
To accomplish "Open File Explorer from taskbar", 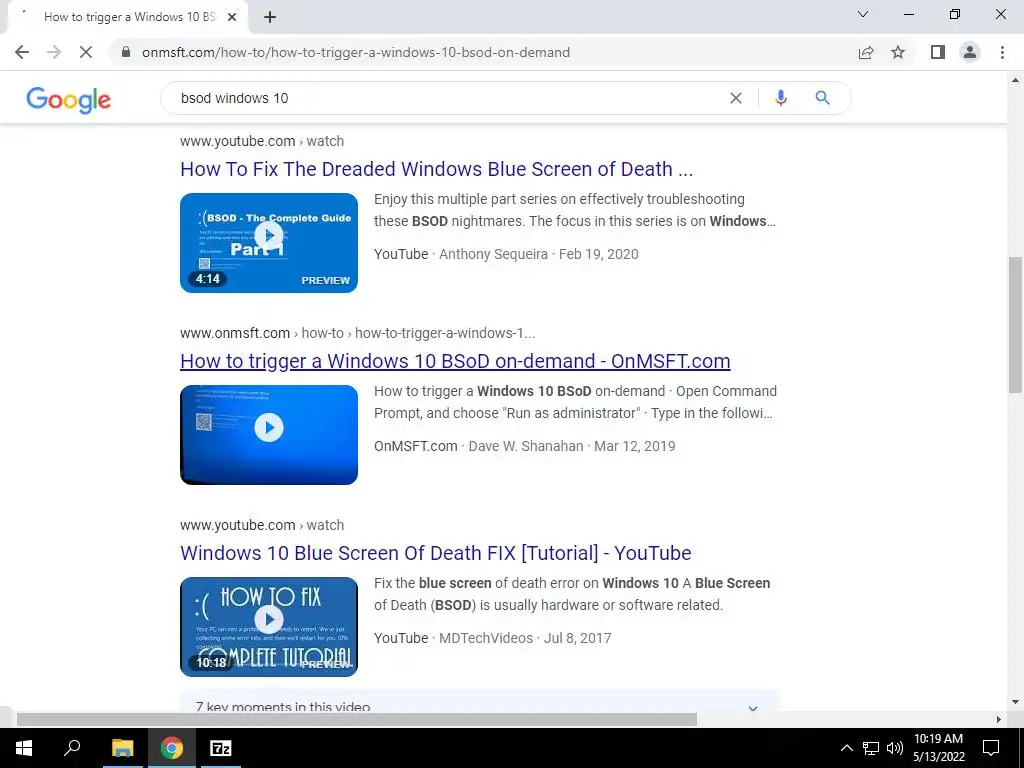I will coord(122,748).
